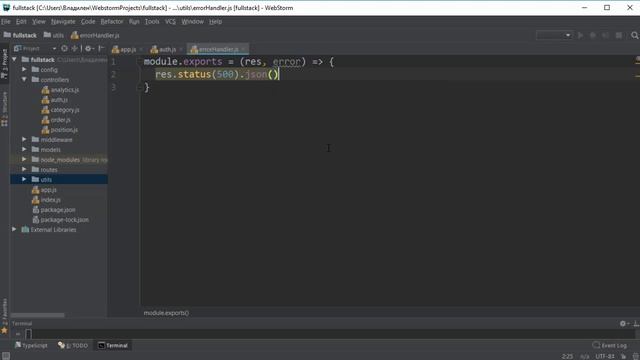Select package.json in the project tree
Screen dimensions: 640x360
pyautogui.click(x=54, y=210)
